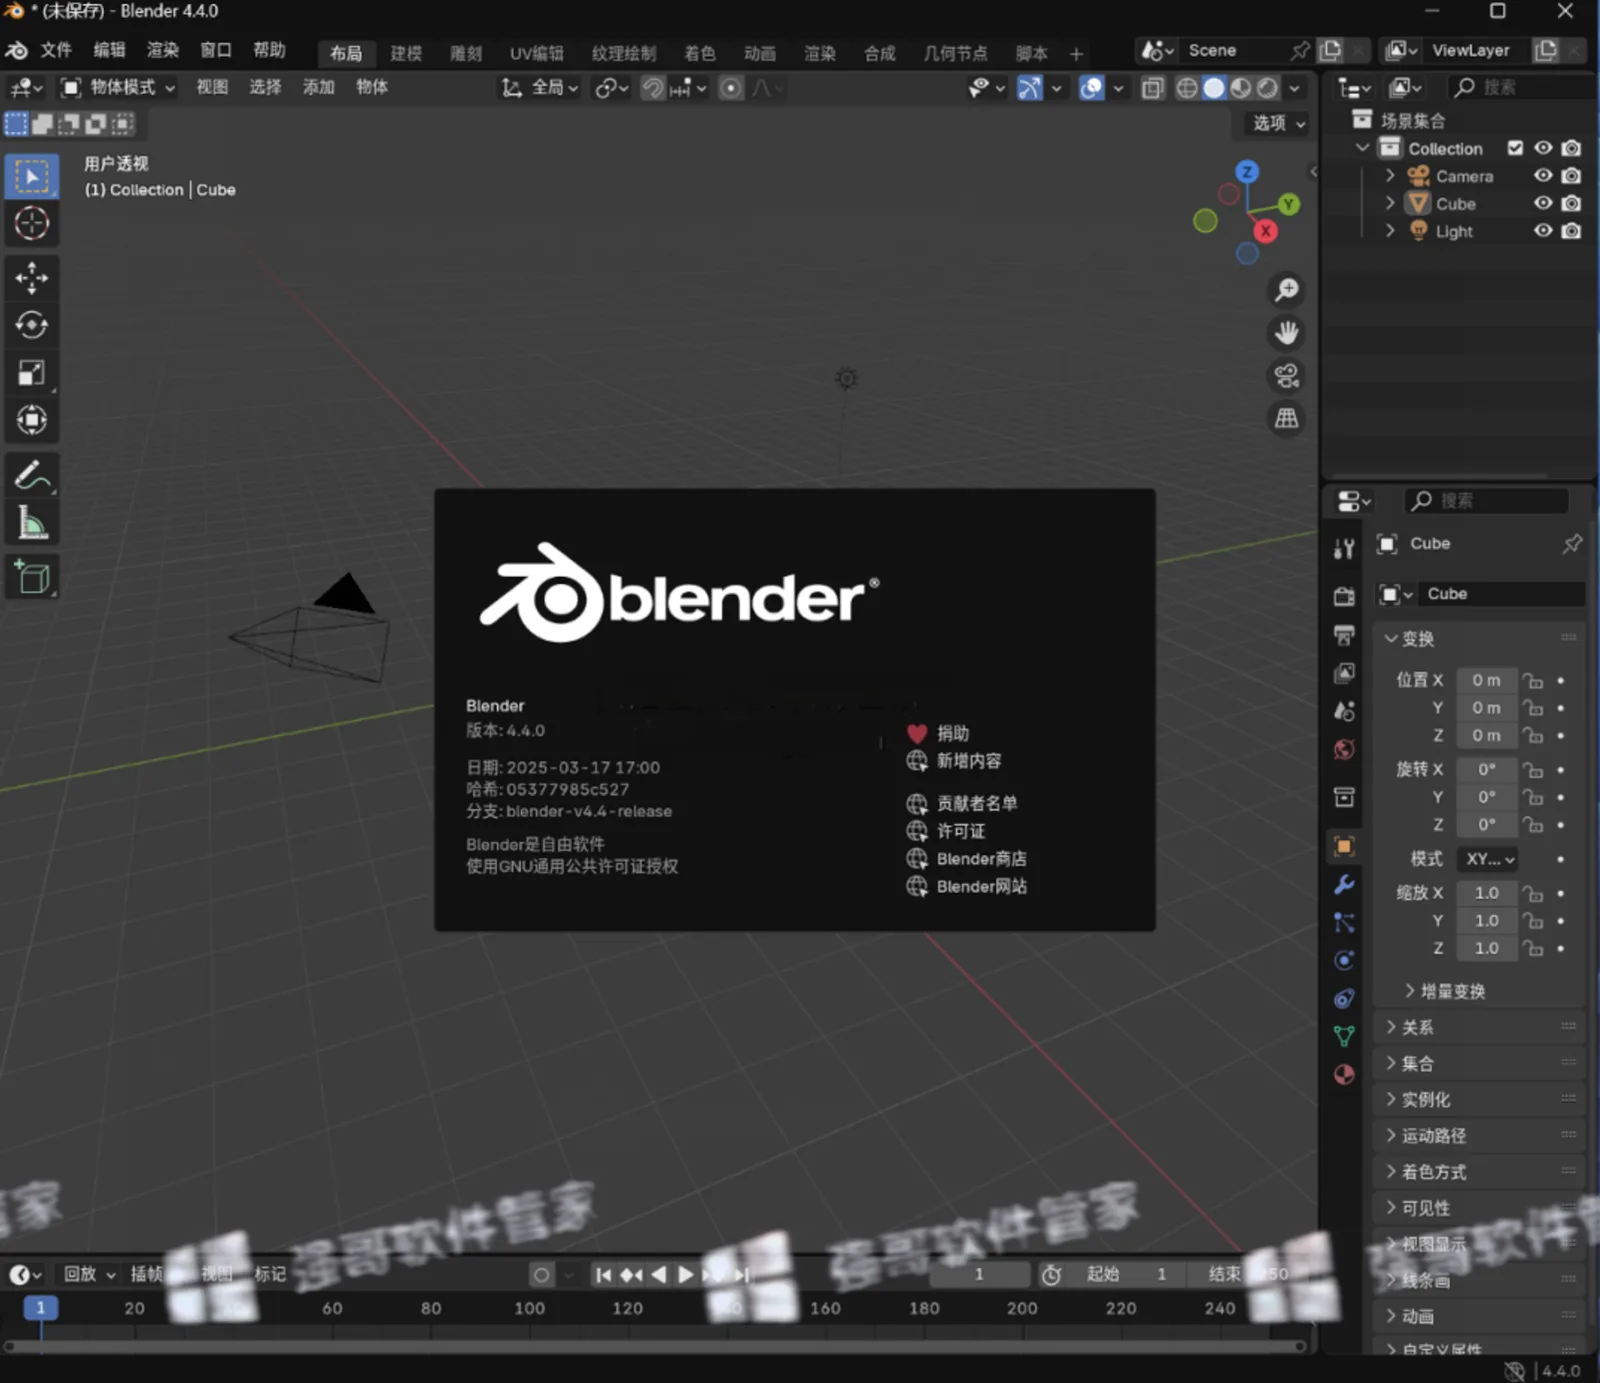Switch perspective/orthographic with the grid gizmo
Viewport: 1600px width, 1383px height.
[x=1286, y=418]
